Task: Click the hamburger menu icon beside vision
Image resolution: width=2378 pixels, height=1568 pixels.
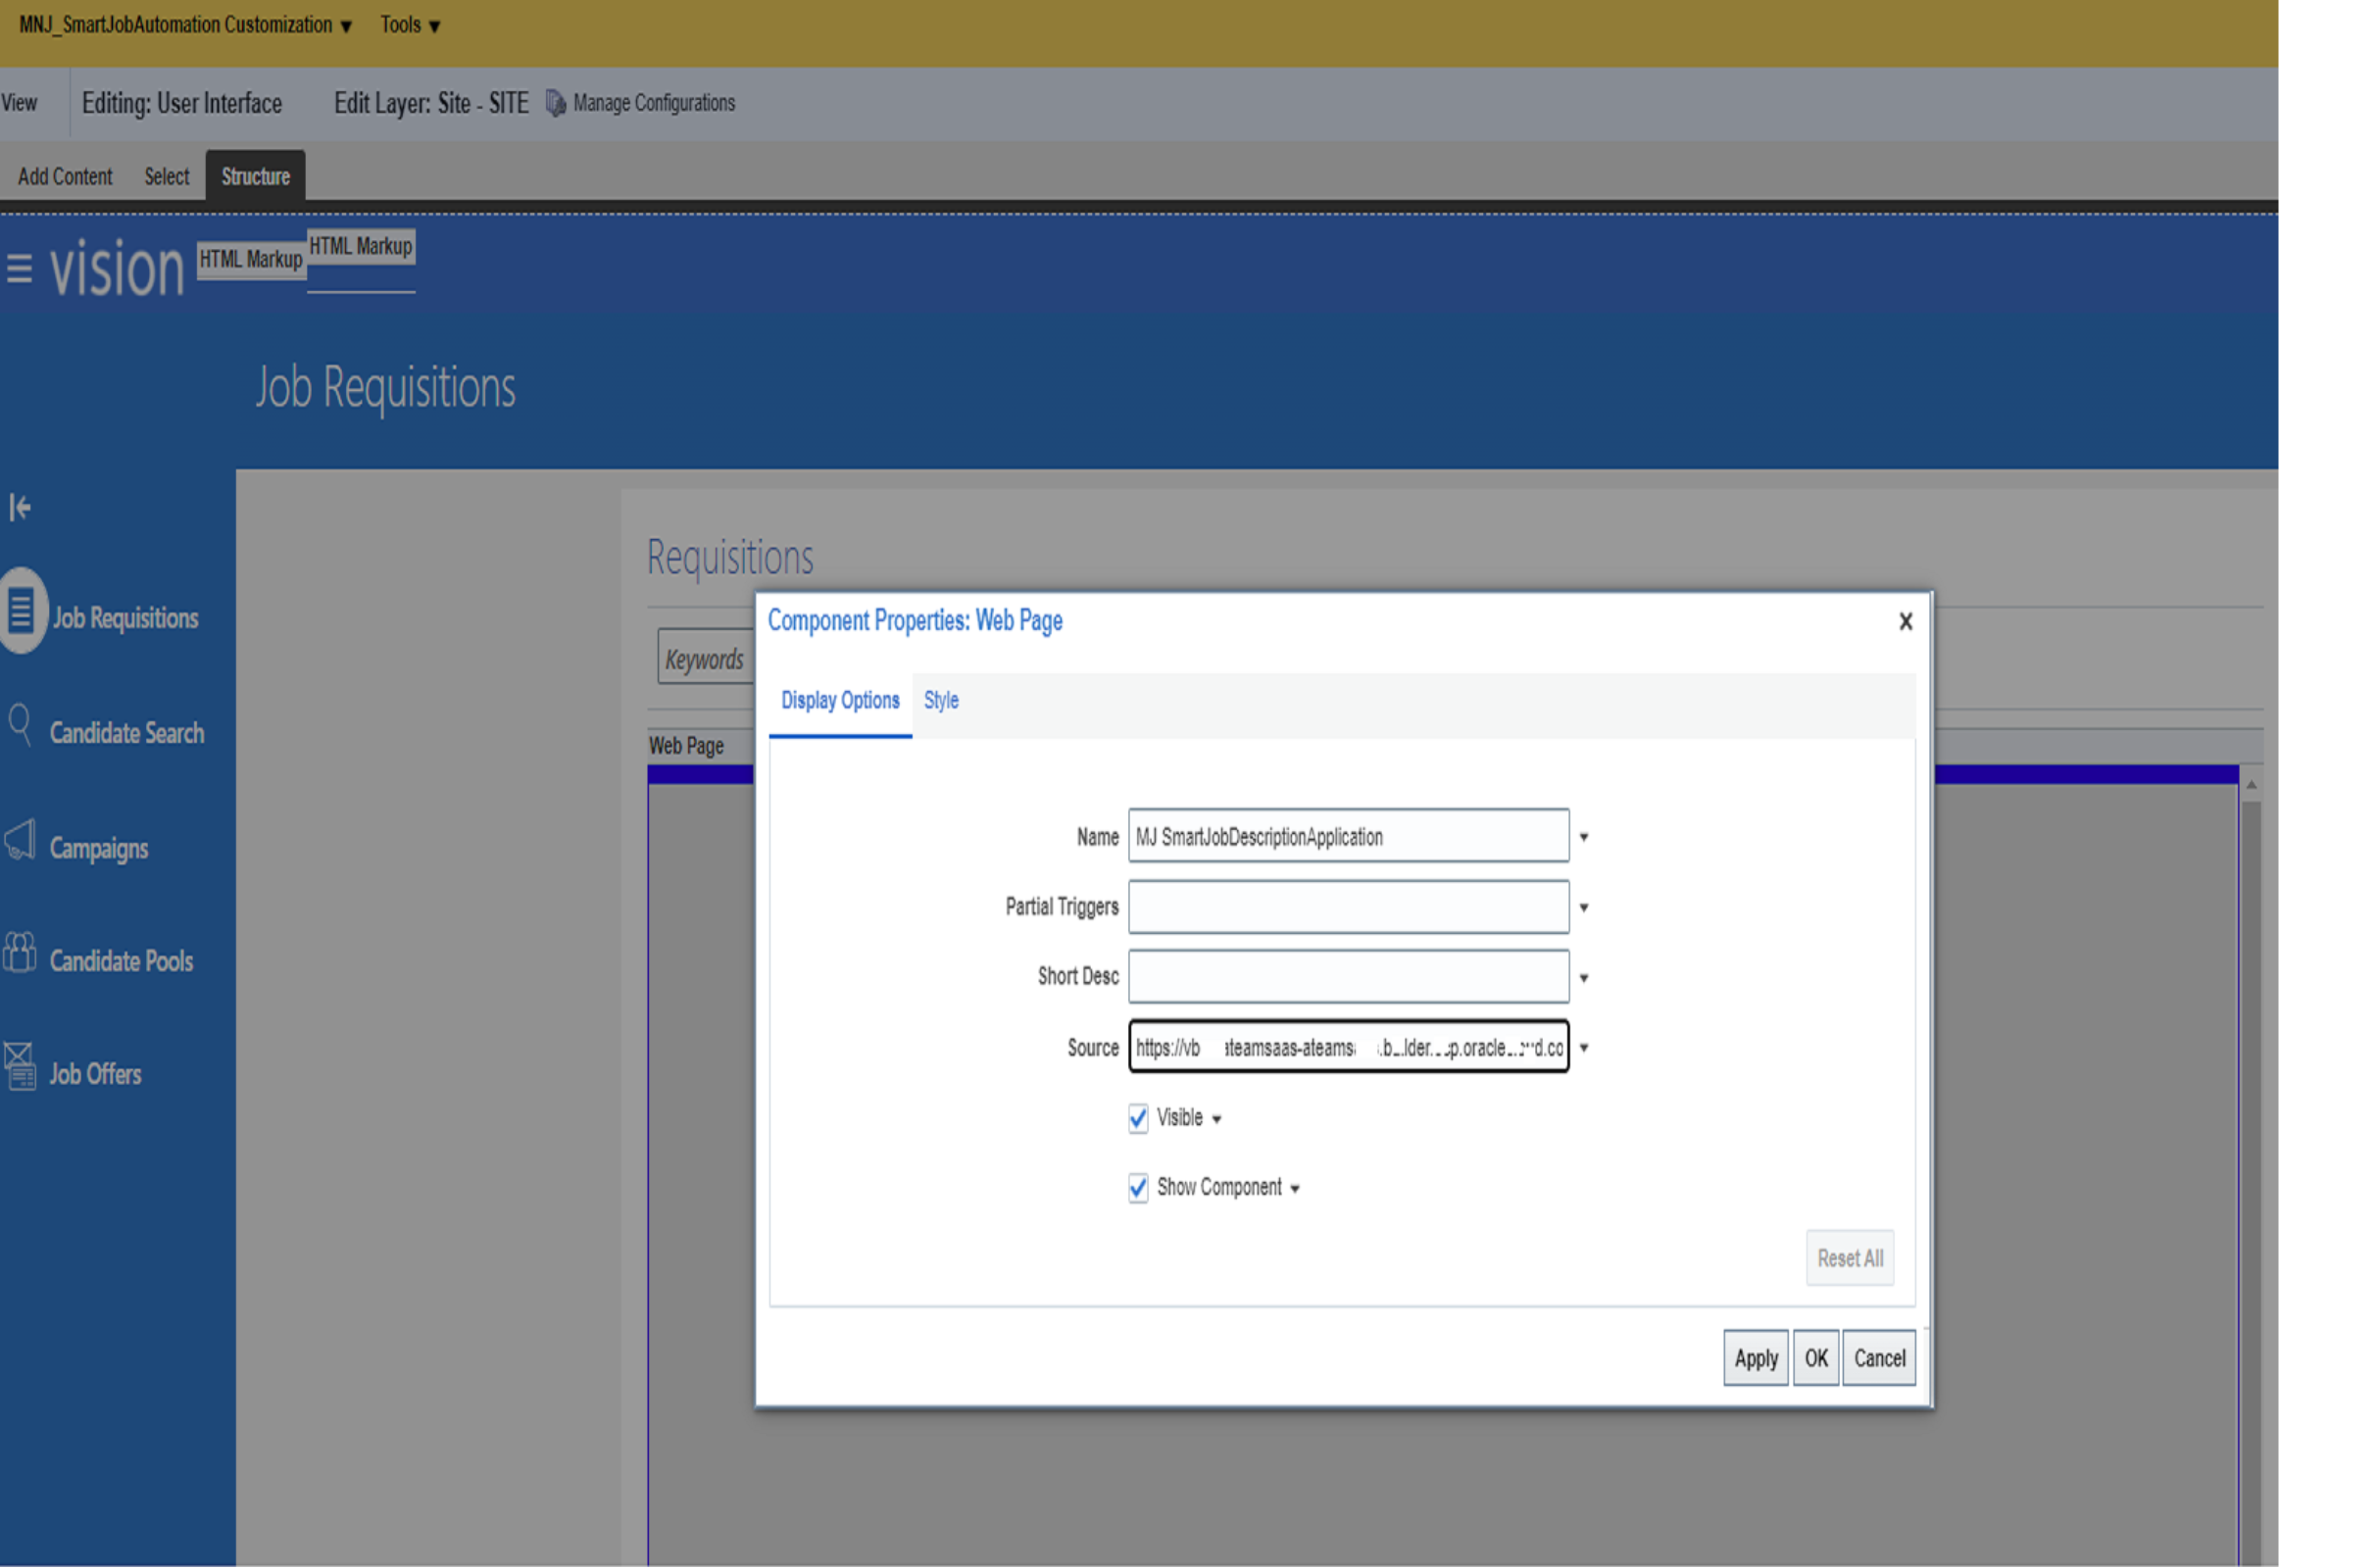Action: [19, 268]
